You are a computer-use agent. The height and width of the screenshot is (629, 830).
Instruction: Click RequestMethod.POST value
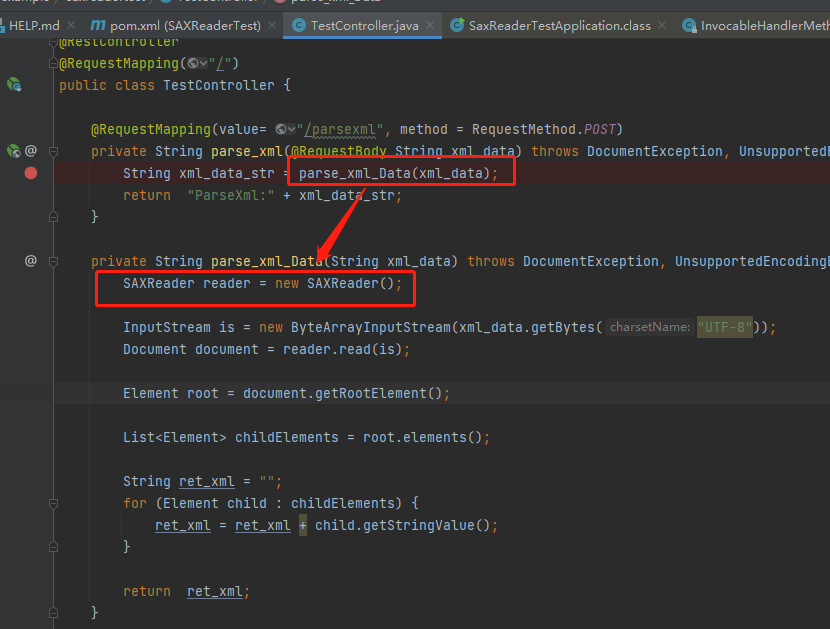click(544, 130)
